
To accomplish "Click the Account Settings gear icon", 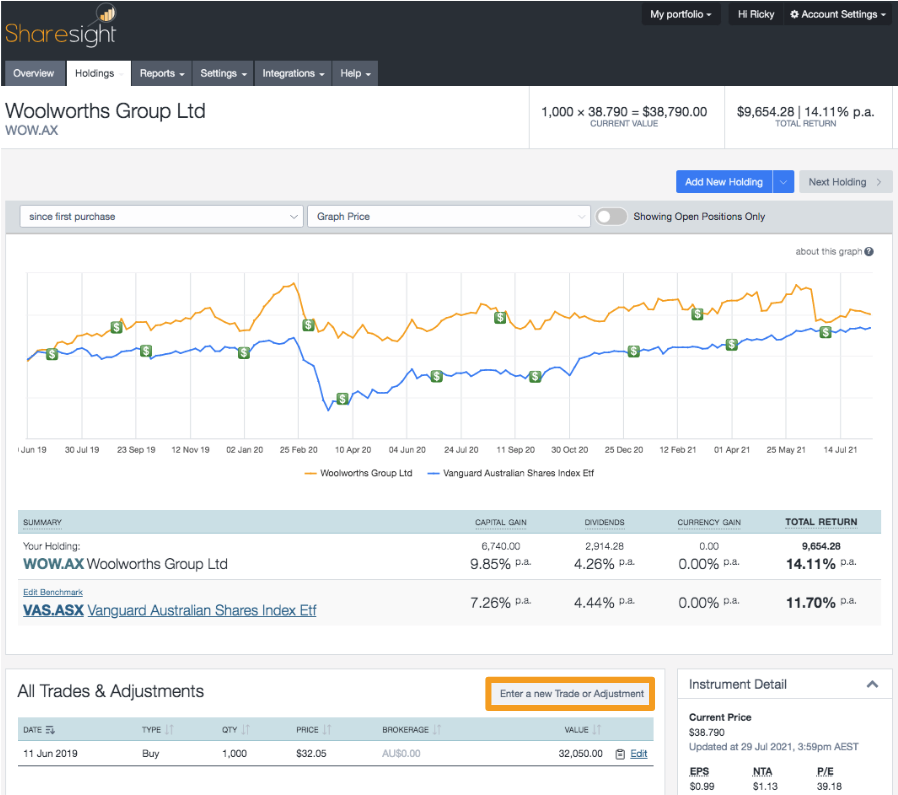I will click(x=794, y=14).
